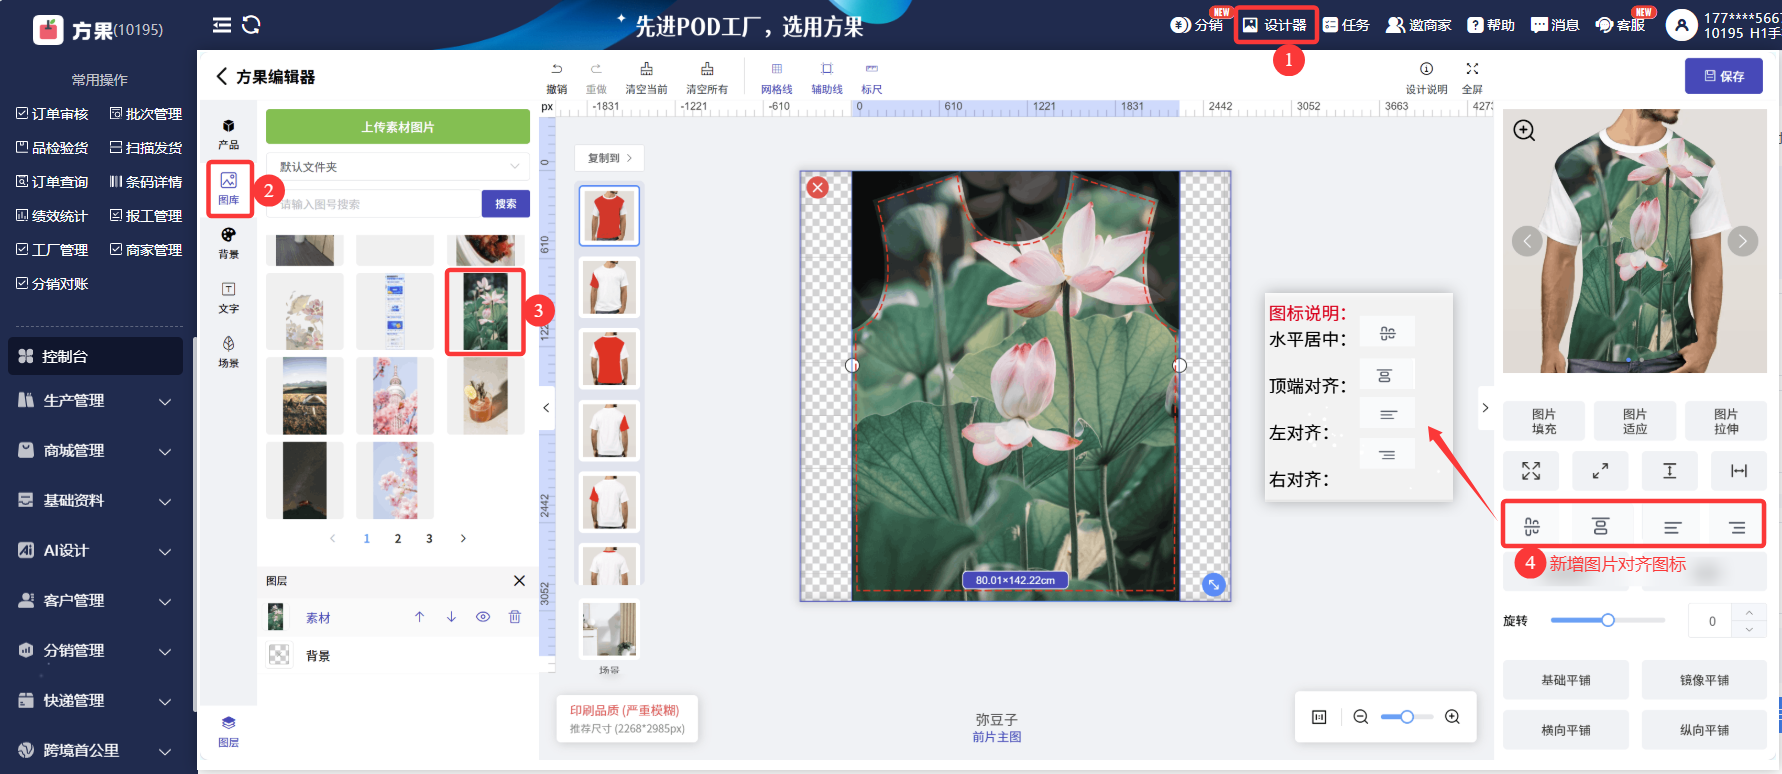The image size is (1782, 774).
Task: Apply Basic Tiling (基础平铺)
Action: pos(1566,680)
